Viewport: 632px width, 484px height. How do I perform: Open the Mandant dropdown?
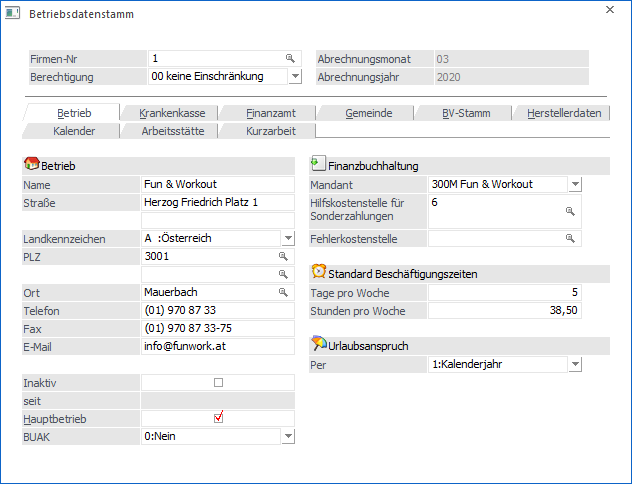click(x=575, y=184)
